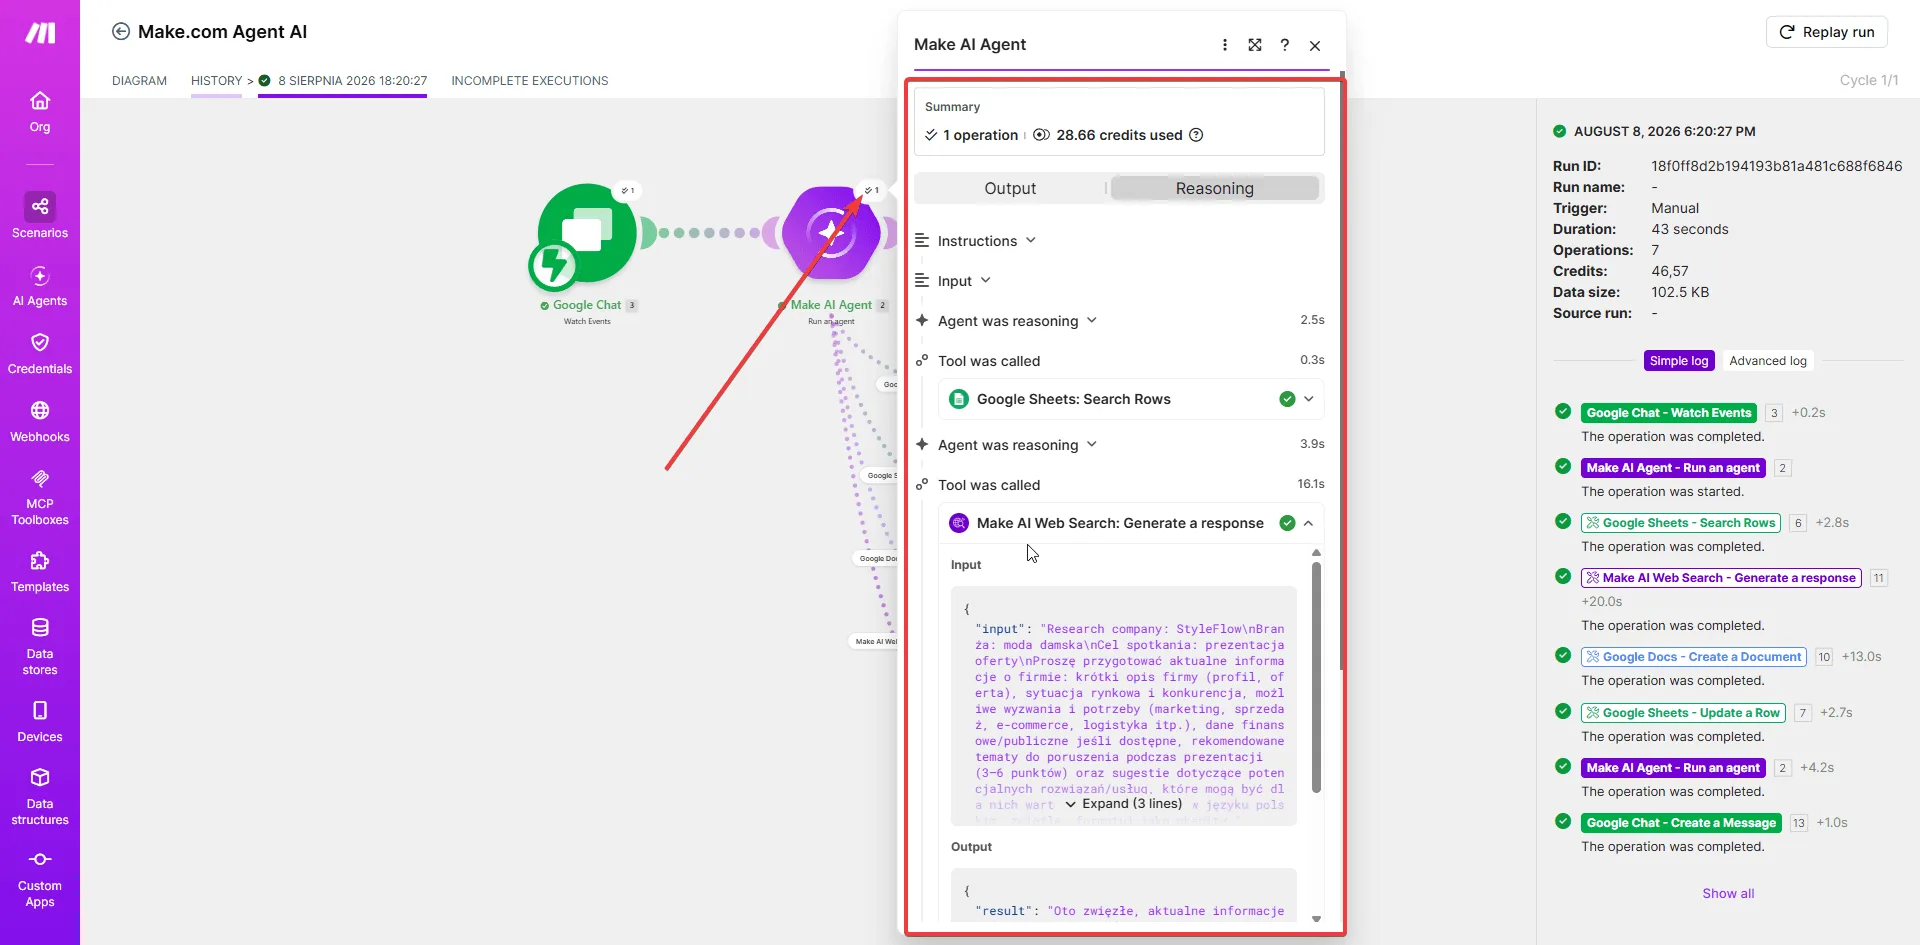Select Simple log mode

click(1679, 361)
